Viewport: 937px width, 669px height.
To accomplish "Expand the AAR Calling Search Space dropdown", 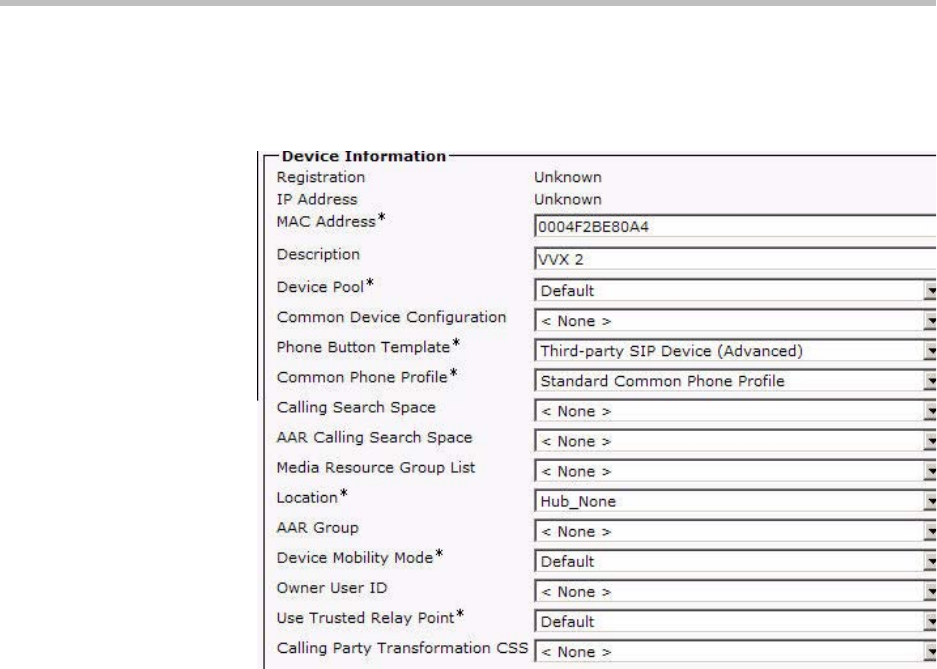I will pyautogui.click(x=735, y=439).
